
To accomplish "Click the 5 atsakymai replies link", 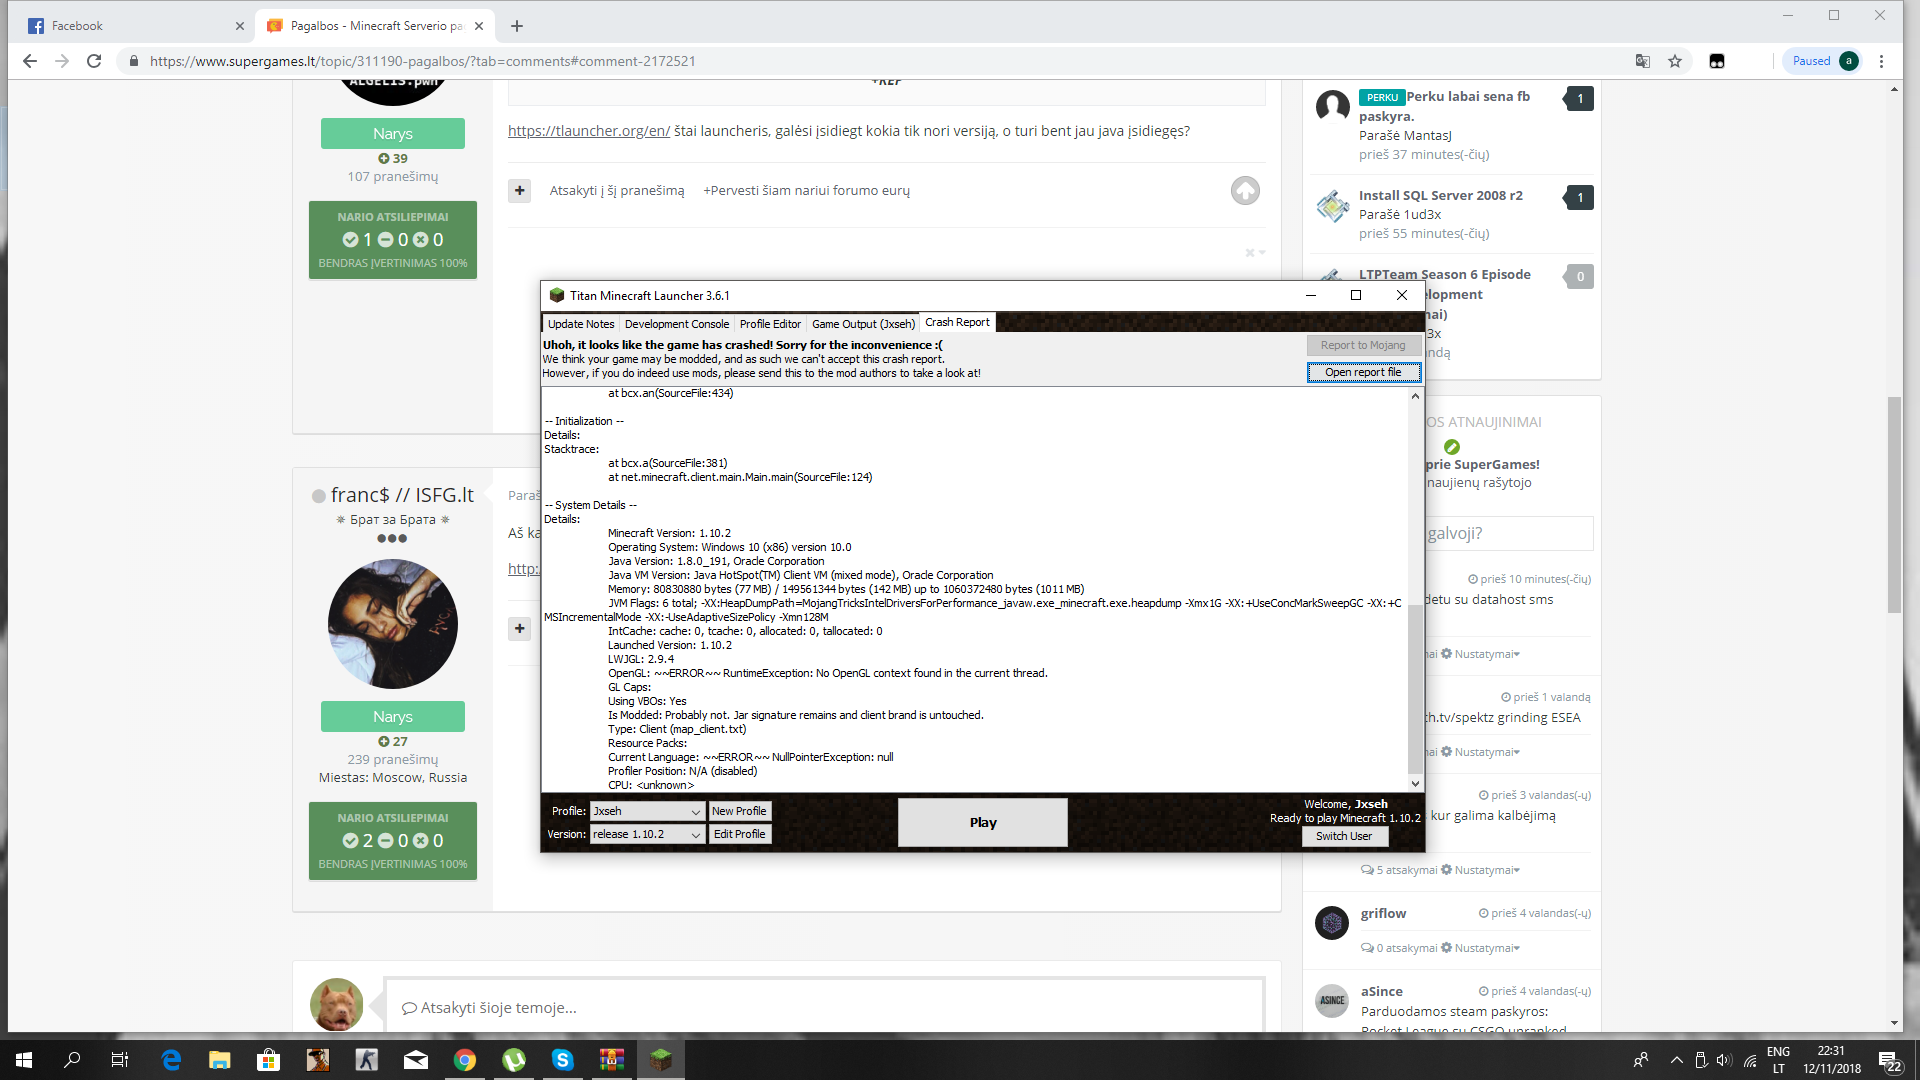I will (x=1399, y=870).
